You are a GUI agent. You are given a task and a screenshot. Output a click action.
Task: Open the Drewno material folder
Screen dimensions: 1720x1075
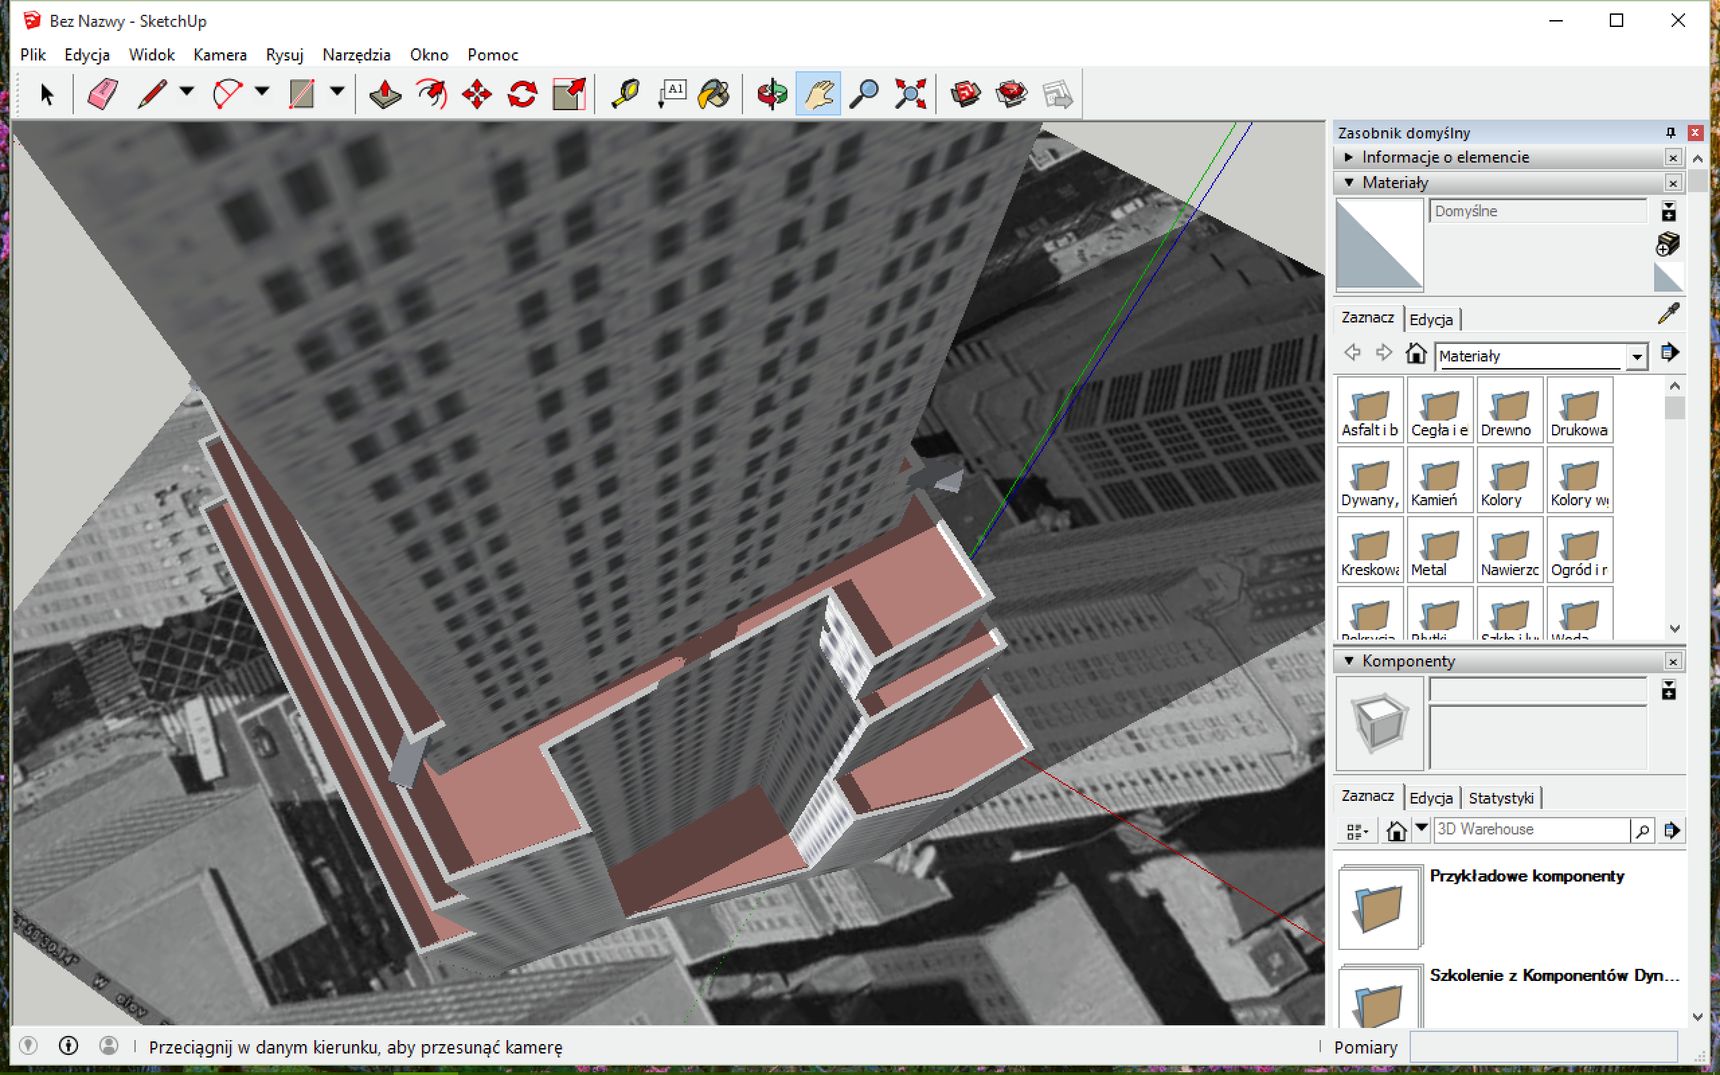(1509, 410)
